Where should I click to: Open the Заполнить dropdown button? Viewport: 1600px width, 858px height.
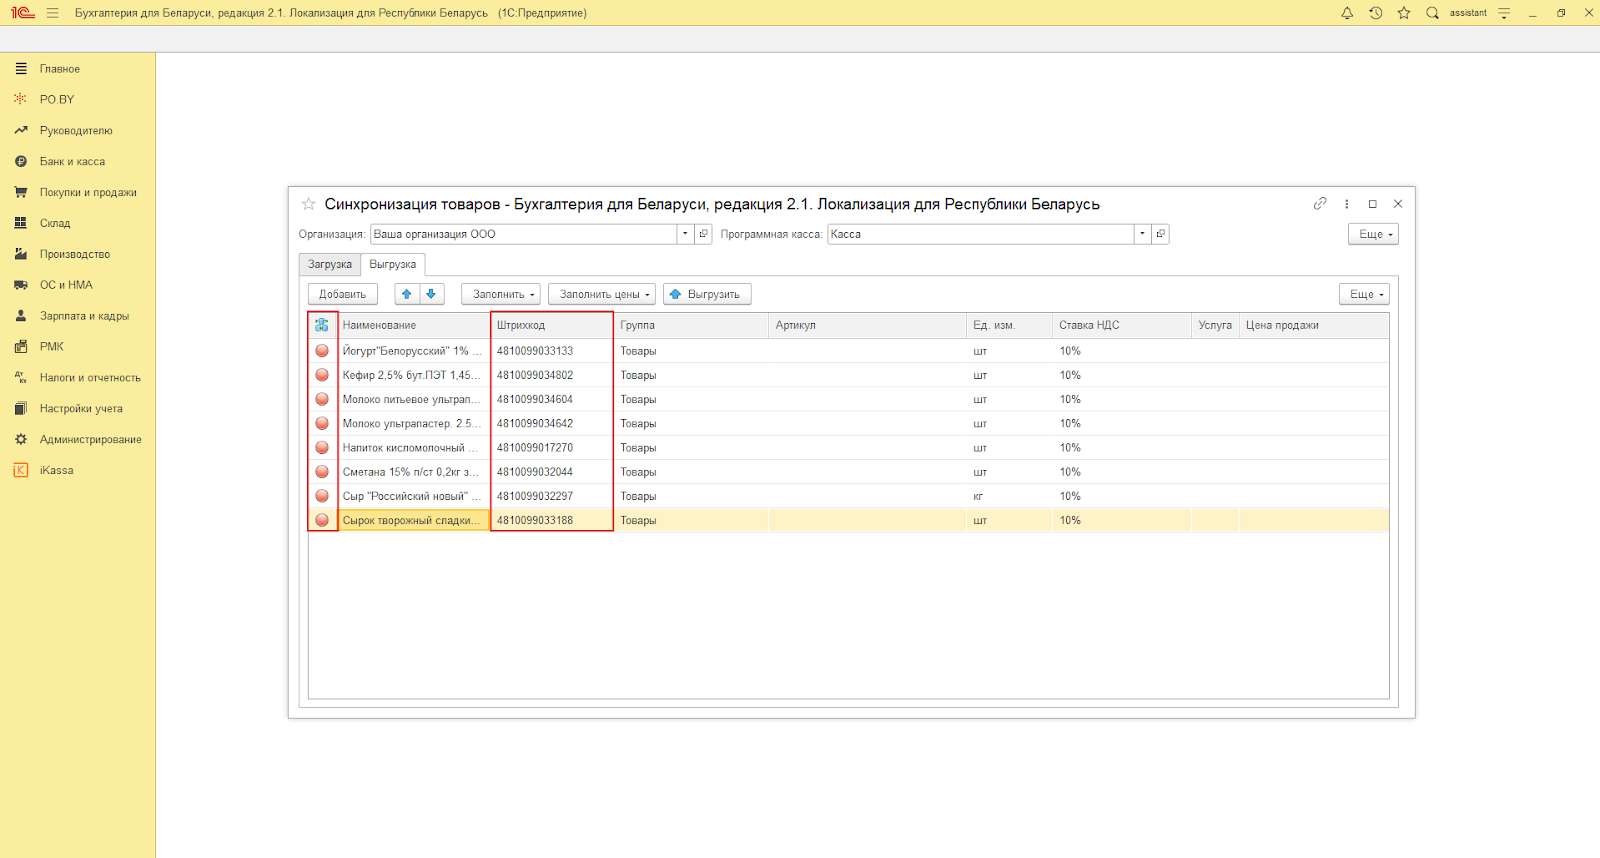pos(501,294)
